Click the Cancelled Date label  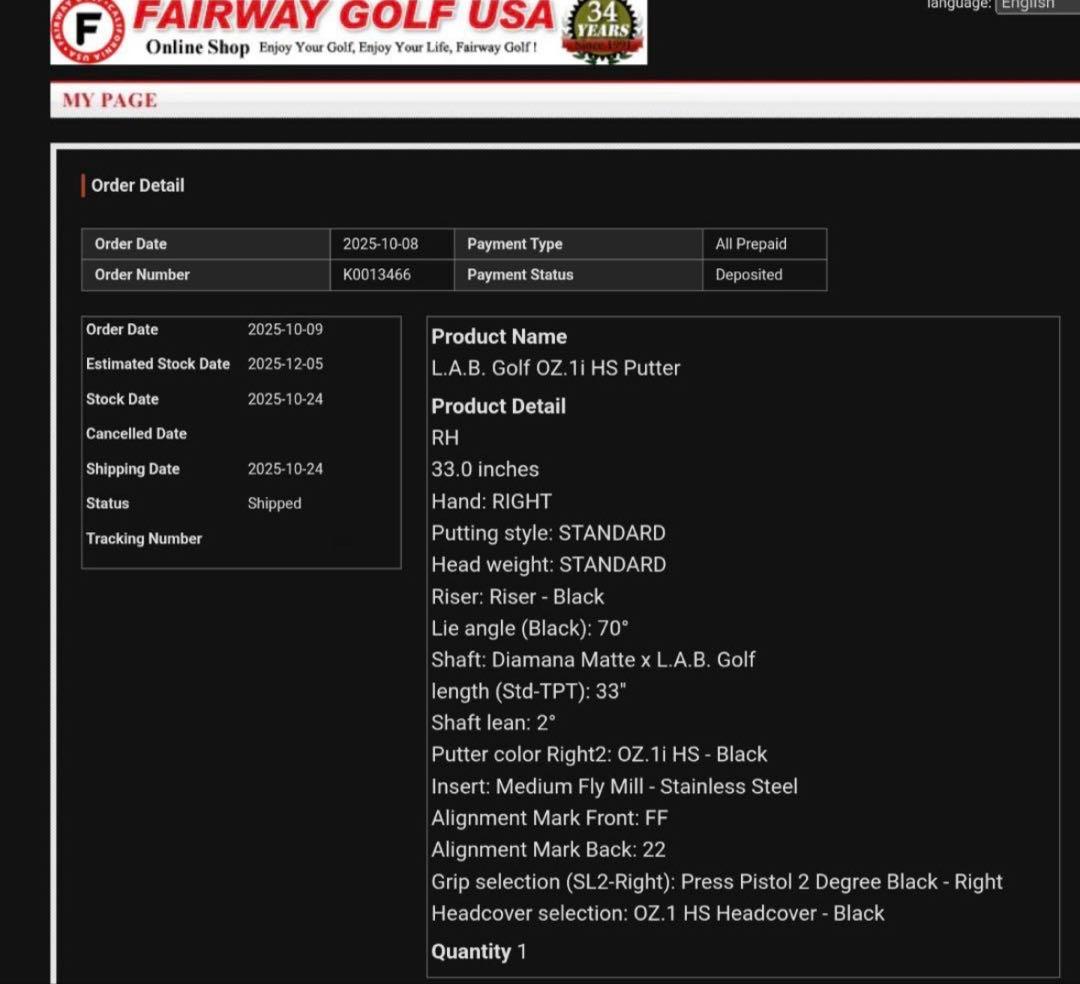click(136, 434)
